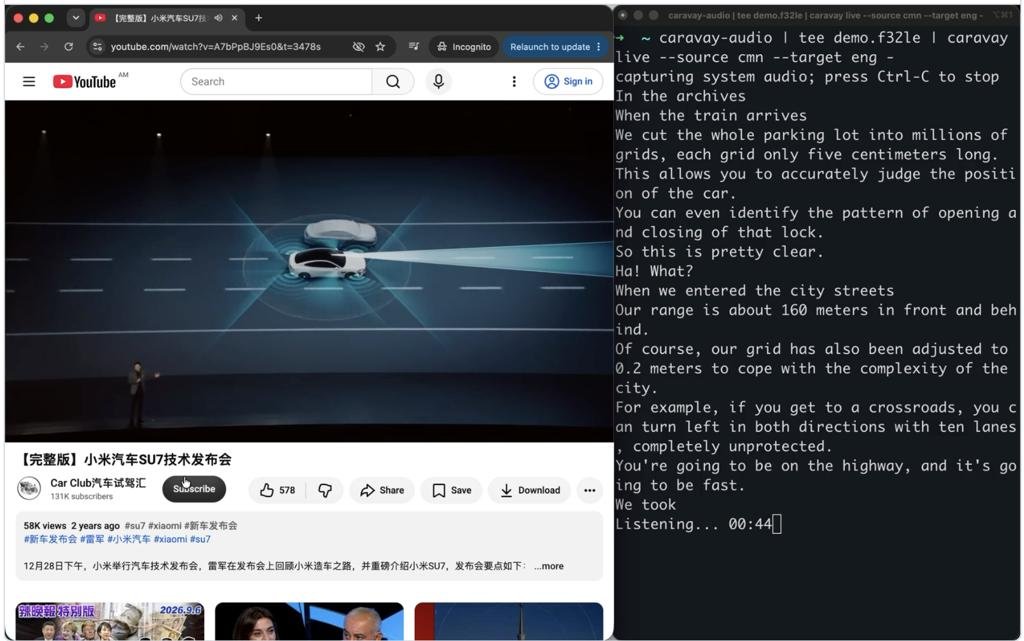This screenshot has height=641, width=1024.
Task: Open the red and blue recommended thumbnail
Action: coord(509,621)
